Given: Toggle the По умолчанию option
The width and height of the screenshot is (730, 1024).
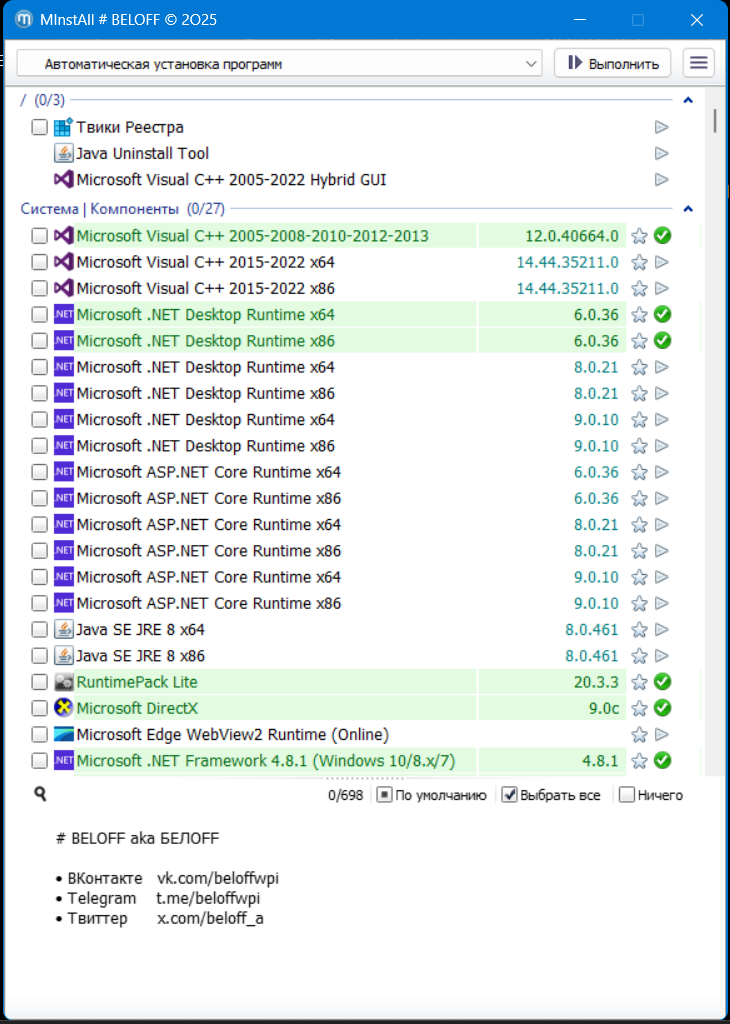Looking at the screenshot, I should tap(385, 795).
